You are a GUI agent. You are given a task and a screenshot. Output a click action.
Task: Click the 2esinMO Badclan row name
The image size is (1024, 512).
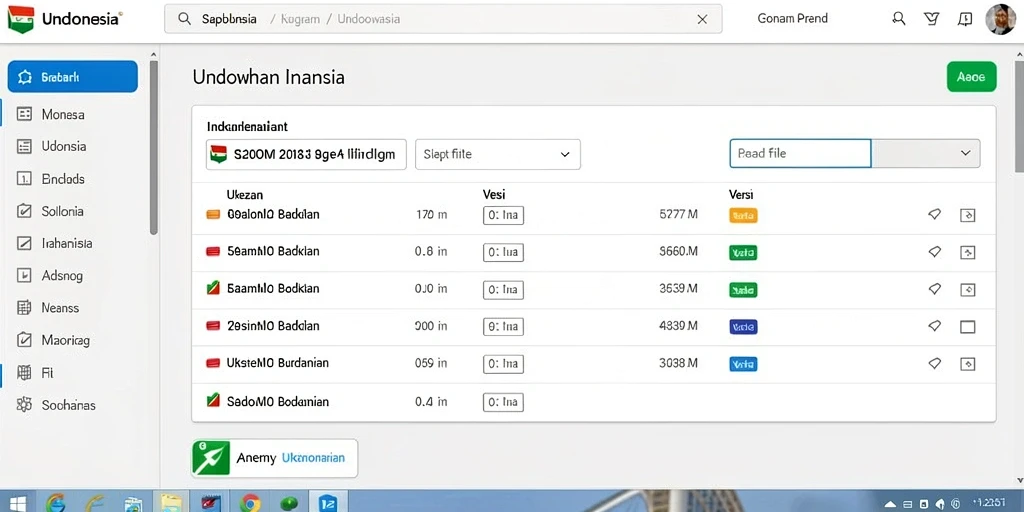pos(273,326)
